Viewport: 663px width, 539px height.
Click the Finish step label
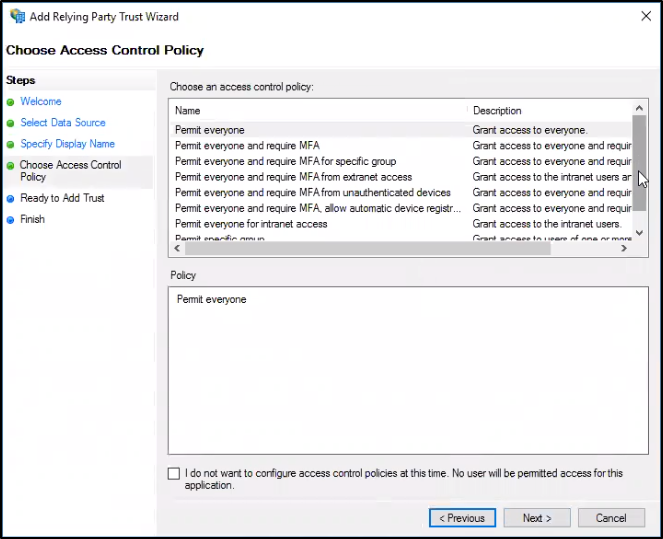coord(32,219)
